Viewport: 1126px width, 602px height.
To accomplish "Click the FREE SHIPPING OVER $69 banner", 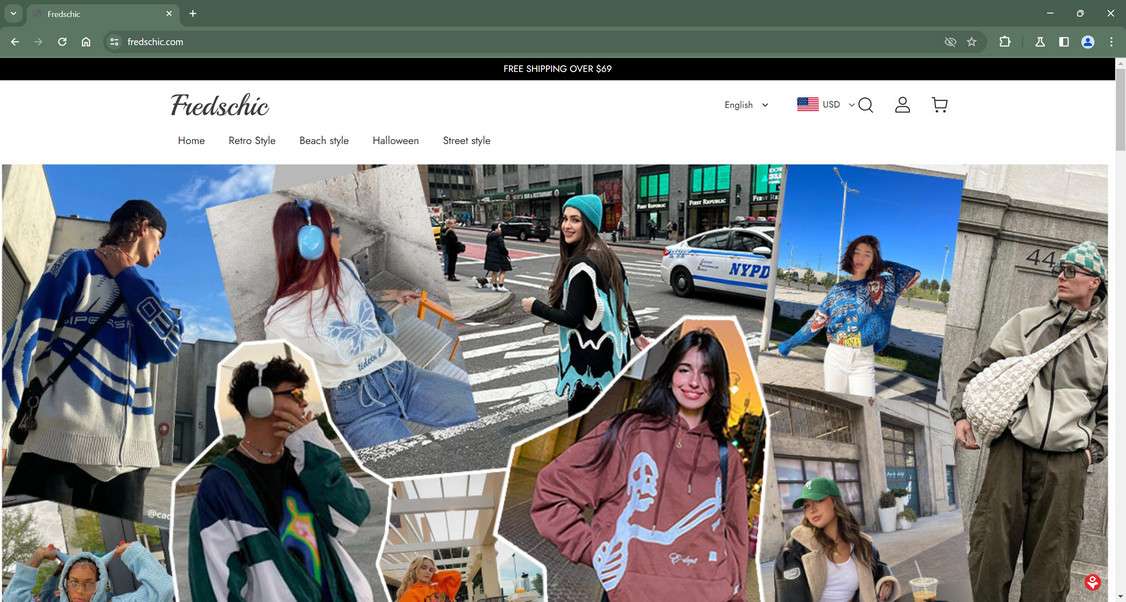I will click(x=557, y=69).
